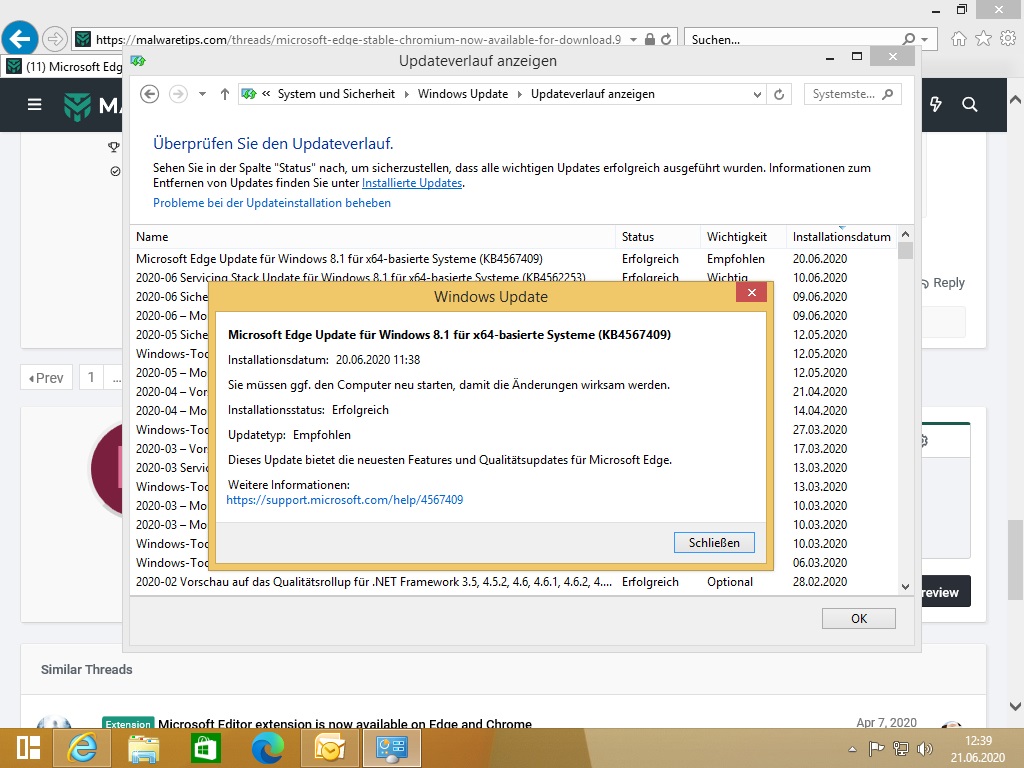This screenshot has height=768, width=1024.
Task: Open the IE settings gear icon
Action: point(1008,39)
